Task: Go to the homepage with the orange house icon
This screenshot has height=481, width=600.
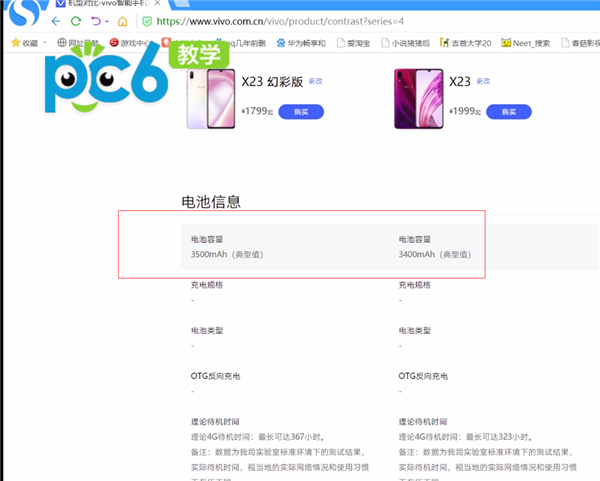Action: [x=122, y=21]
